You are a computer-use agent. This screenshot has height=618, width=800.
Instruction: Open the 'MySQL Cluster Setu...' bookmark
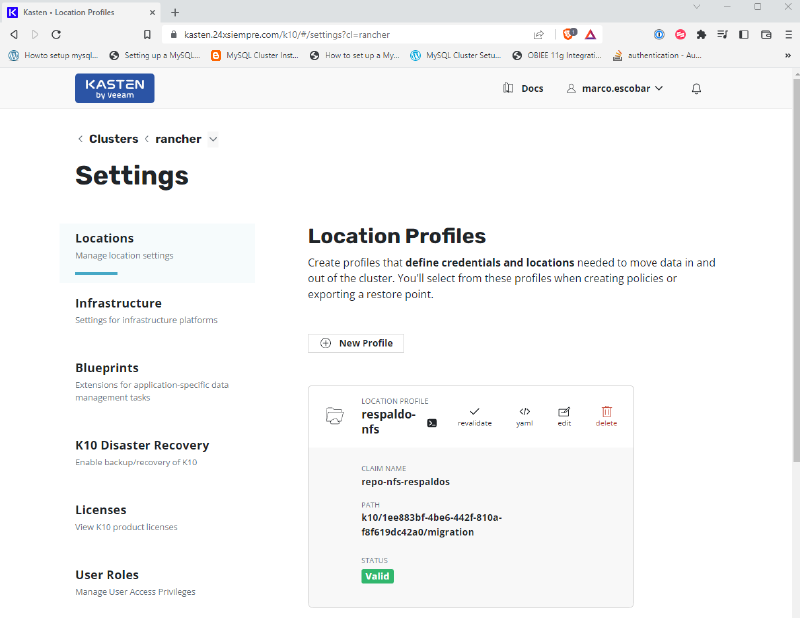[x=456, y=55]
